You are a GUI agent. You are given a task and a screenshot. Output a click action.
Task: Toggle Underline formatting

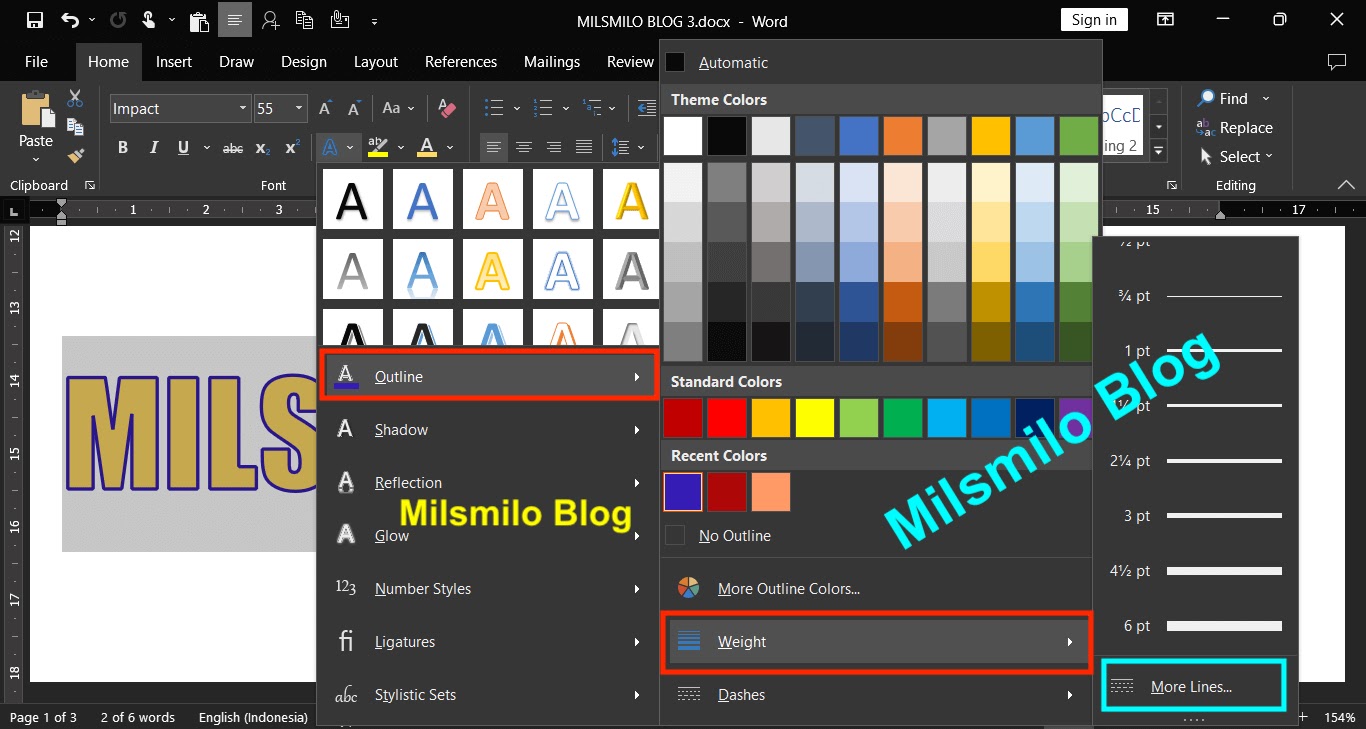[183, 148]
